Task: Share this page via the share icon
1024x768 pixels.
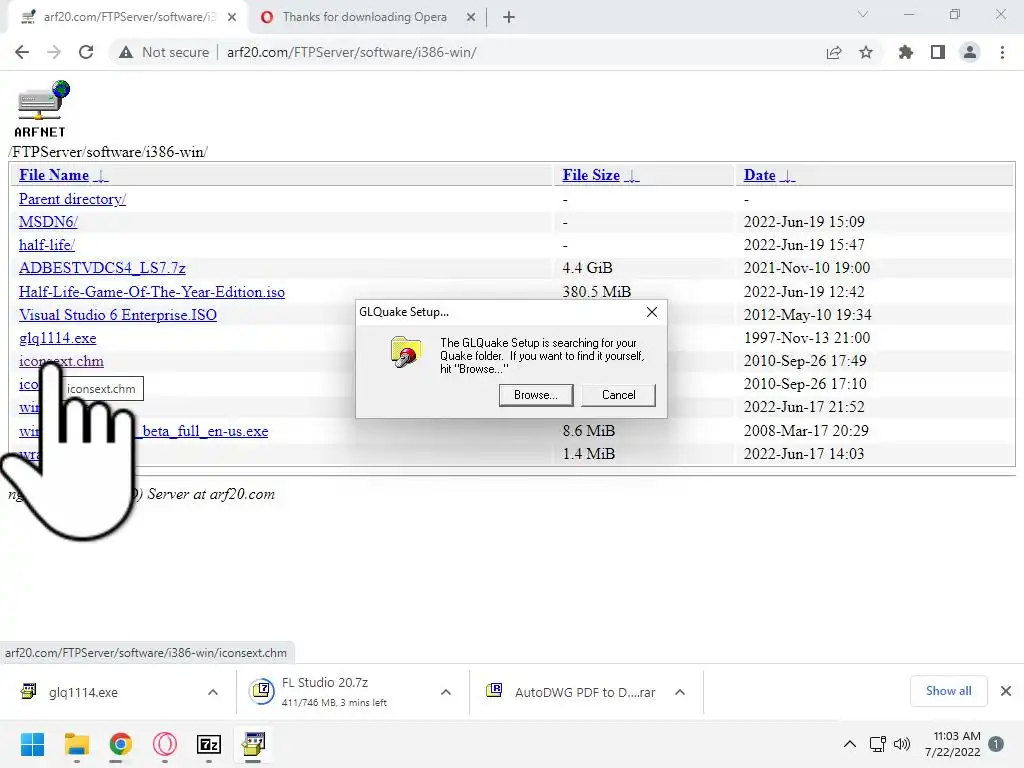Action: point(833,52)
